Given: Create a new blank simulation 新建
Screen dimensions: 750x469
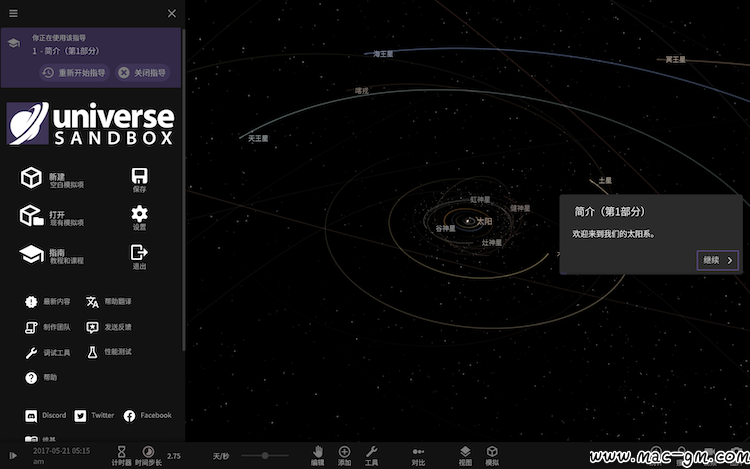Looking at the screenshot, I should tap(52, 178).
